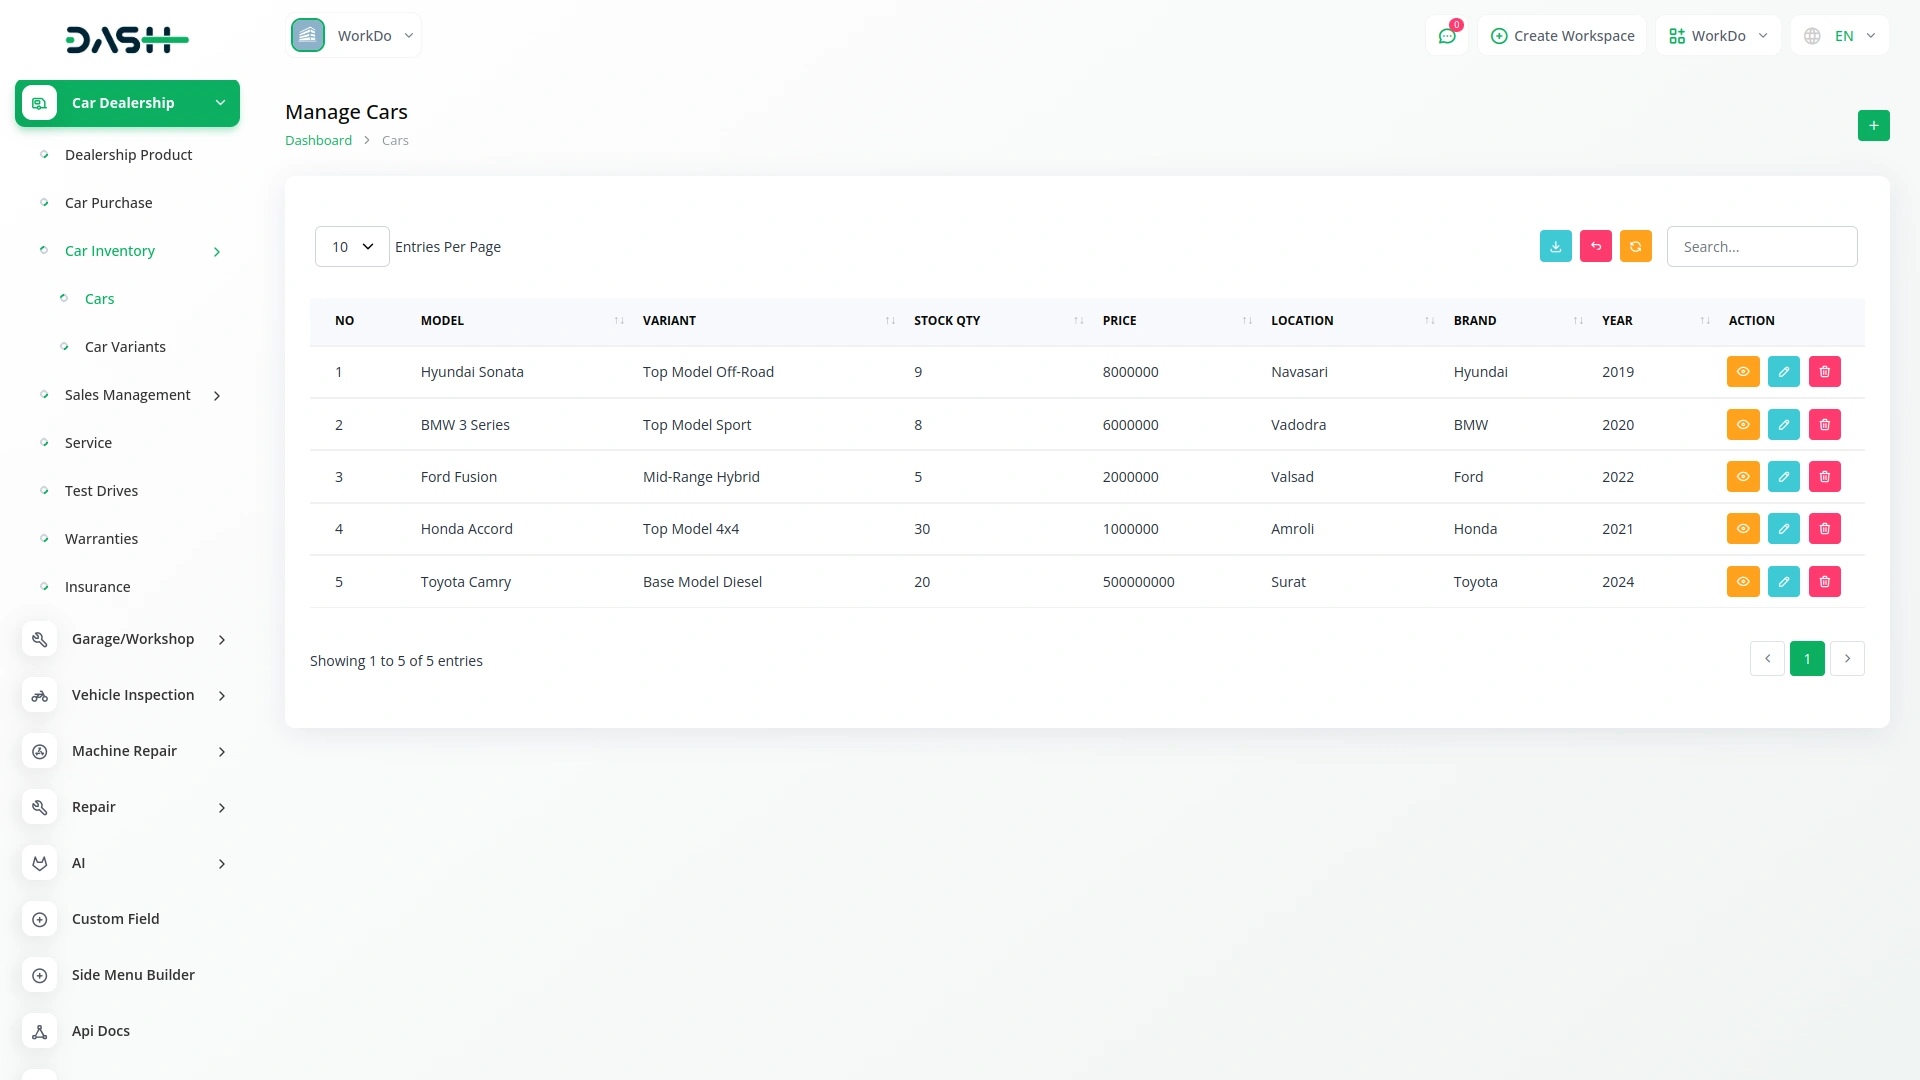Edit the Honda Accord row
Image resolution: width=1920 pixels, height=1080 pixels.
coord(1783,529)
